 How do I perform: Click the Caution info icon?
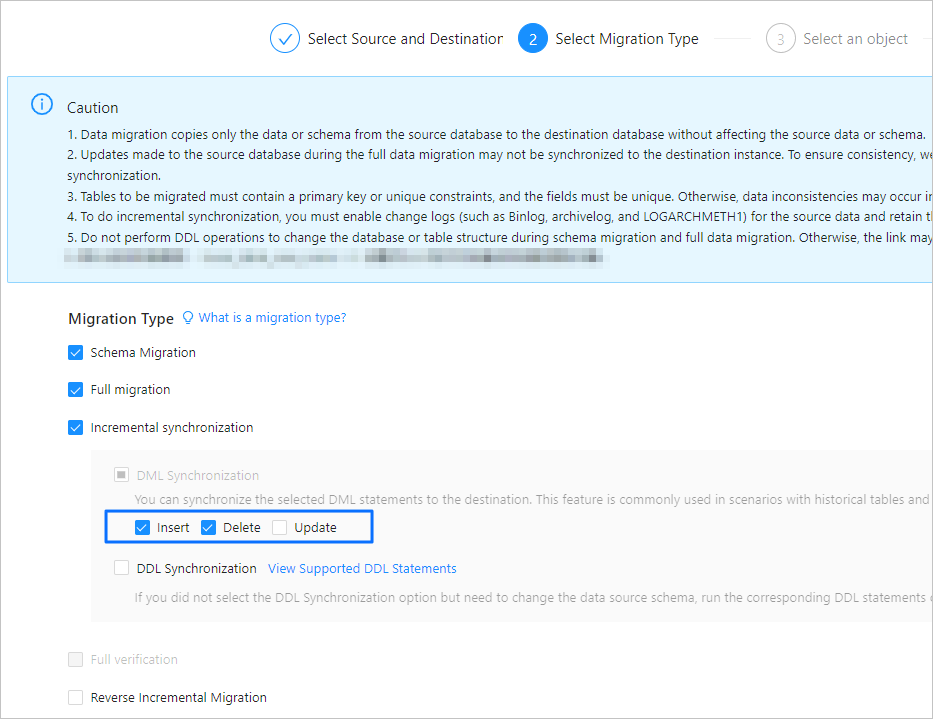42,104
